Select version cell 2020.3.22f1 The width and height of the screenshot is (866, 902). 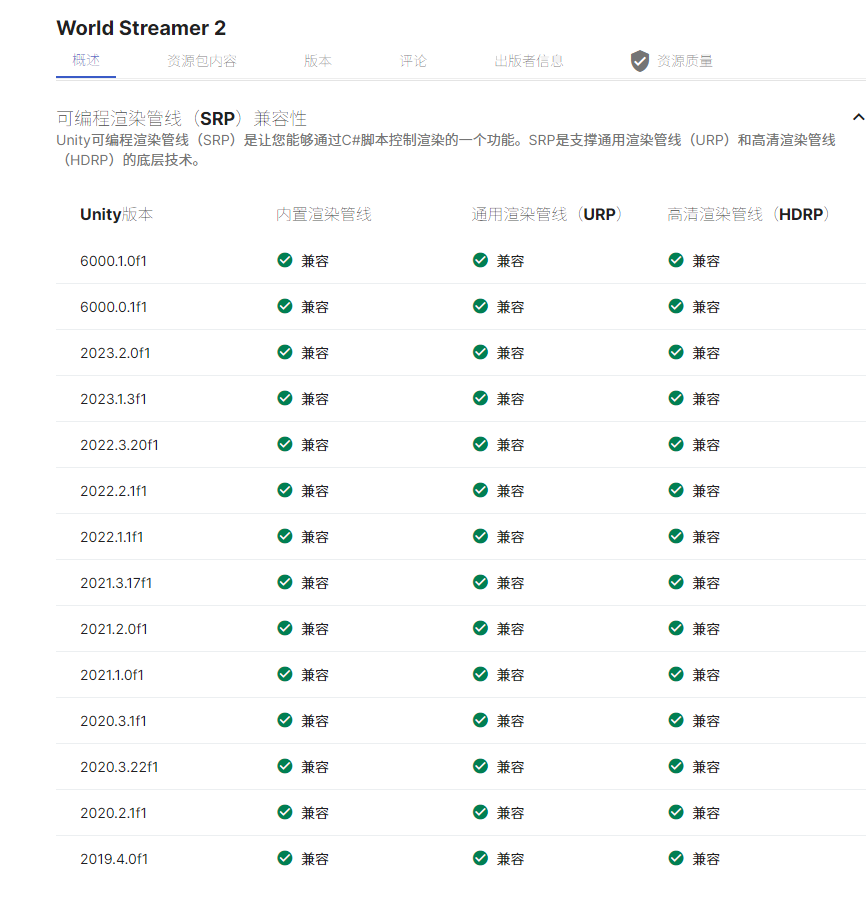click(119, 767)
